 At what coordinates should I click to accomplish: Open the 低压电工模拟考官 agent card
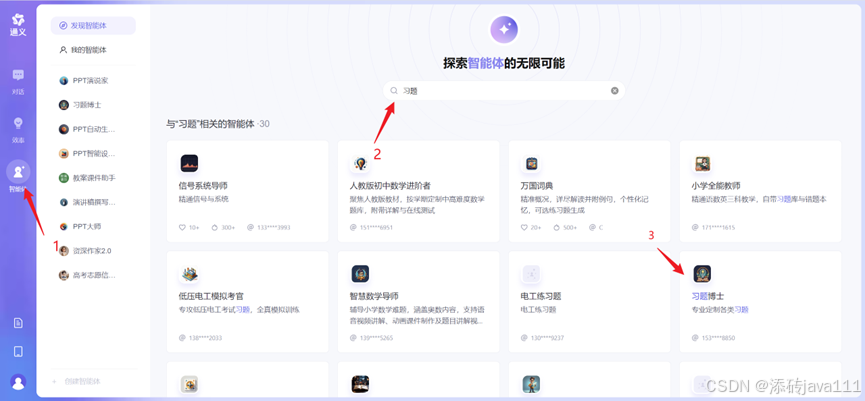coord(247,302)
